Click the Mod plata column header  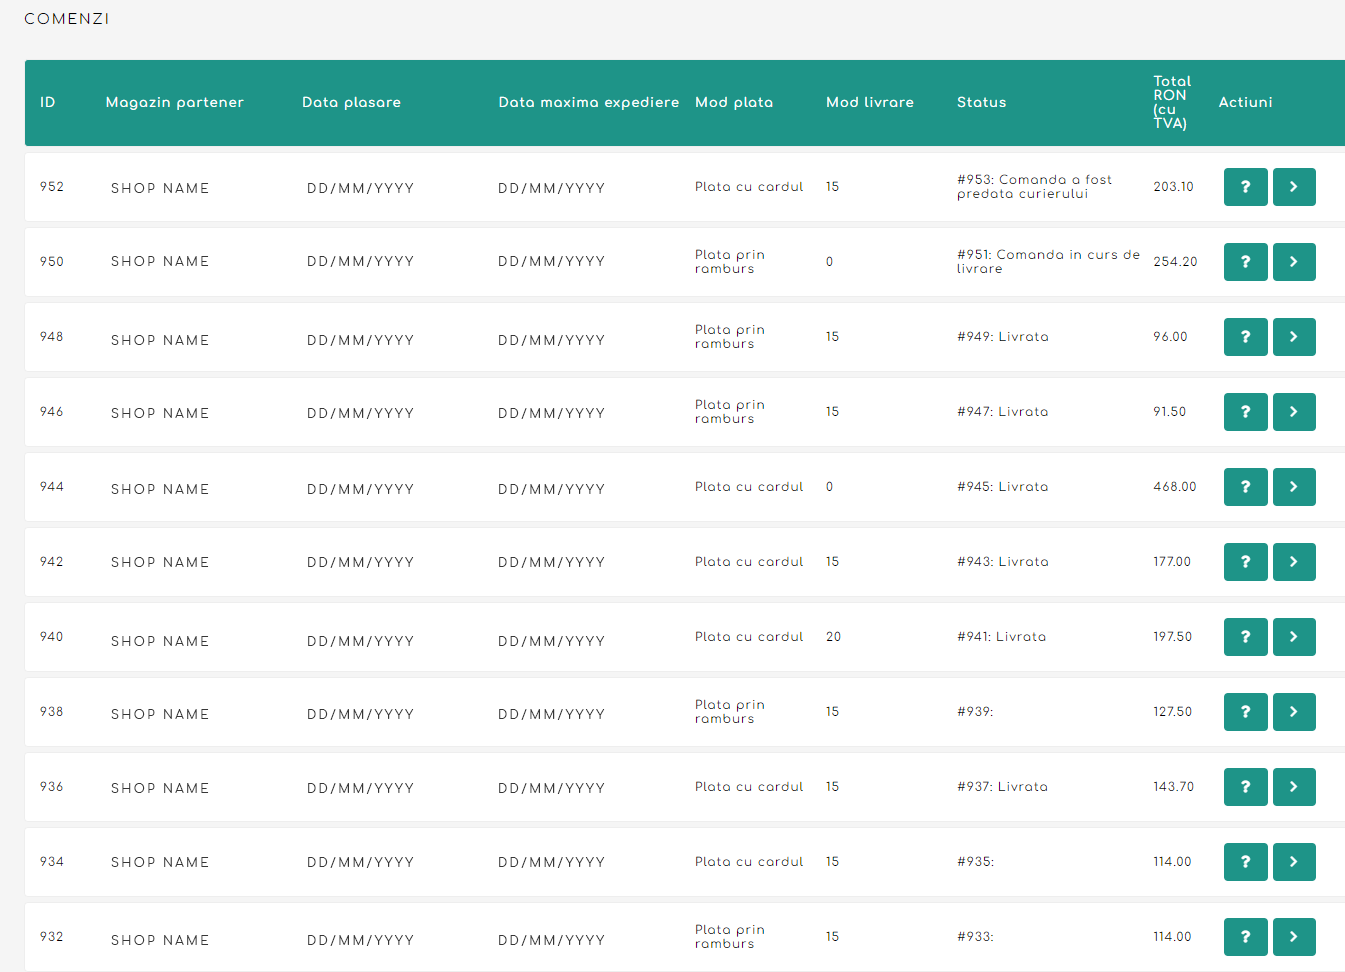[x=734, y=102]
